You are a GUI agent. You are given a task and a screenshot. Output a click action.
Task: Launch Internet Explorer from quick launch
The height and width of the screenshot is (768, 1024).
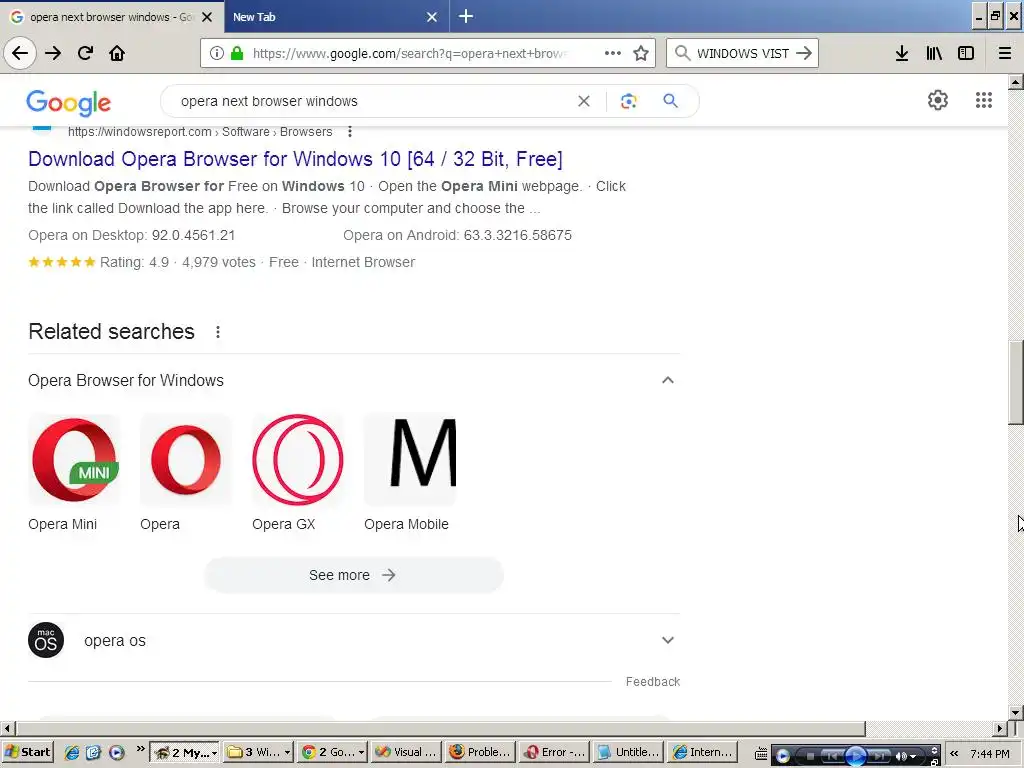tap(72, 752)
